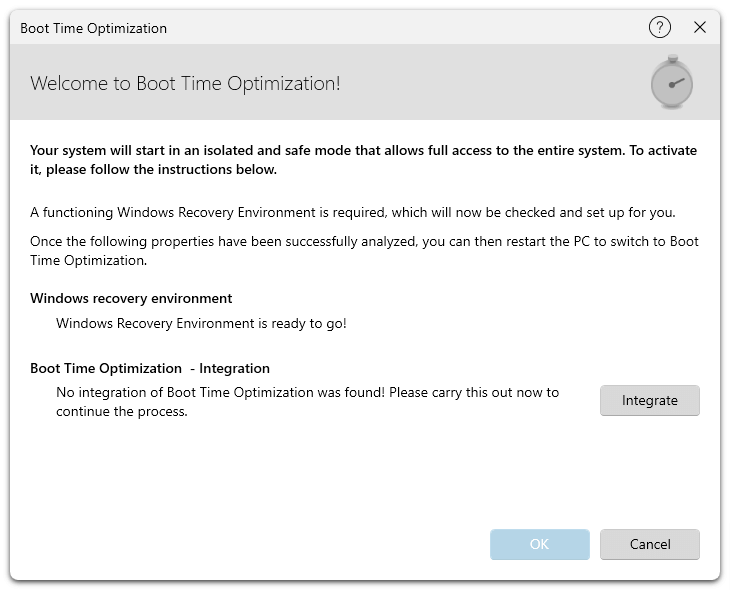
Task: Click the empty title bar area
Action: point(400,28)
